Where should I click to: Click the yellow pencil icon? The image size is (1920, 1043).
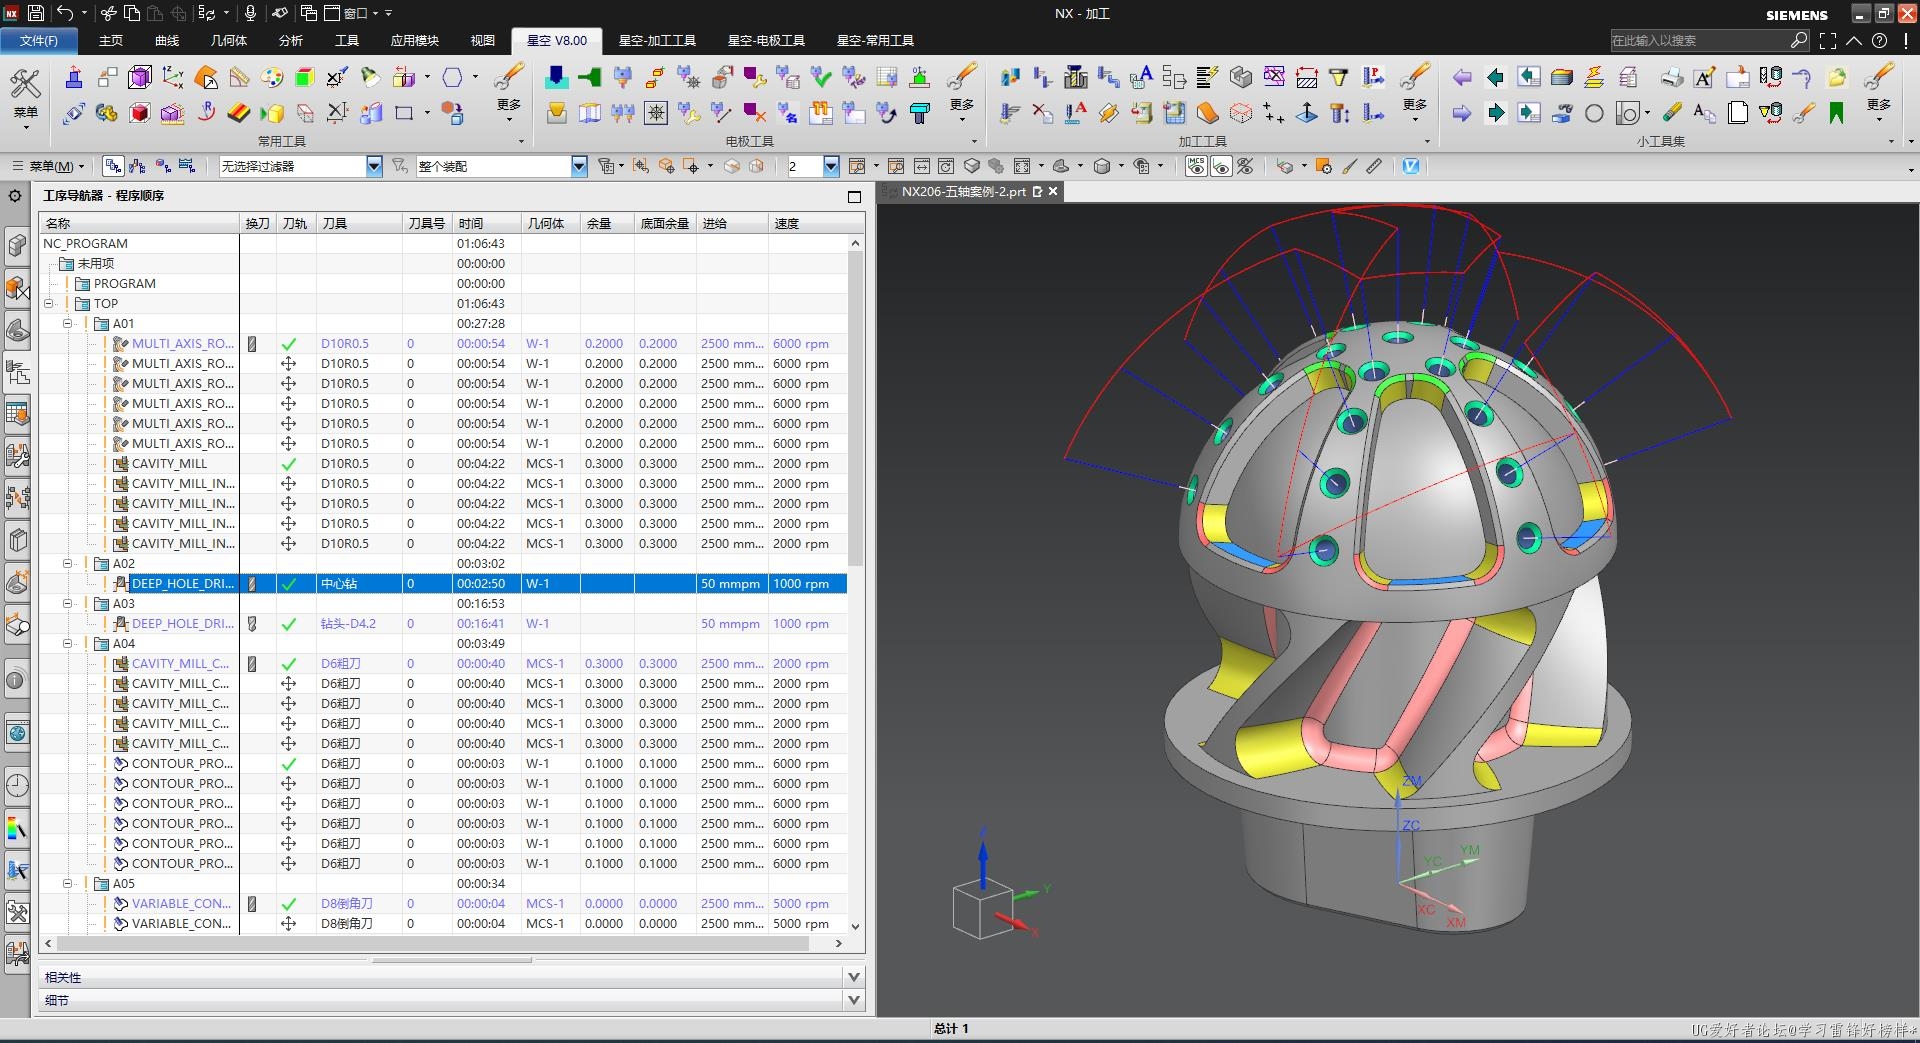1671,113
